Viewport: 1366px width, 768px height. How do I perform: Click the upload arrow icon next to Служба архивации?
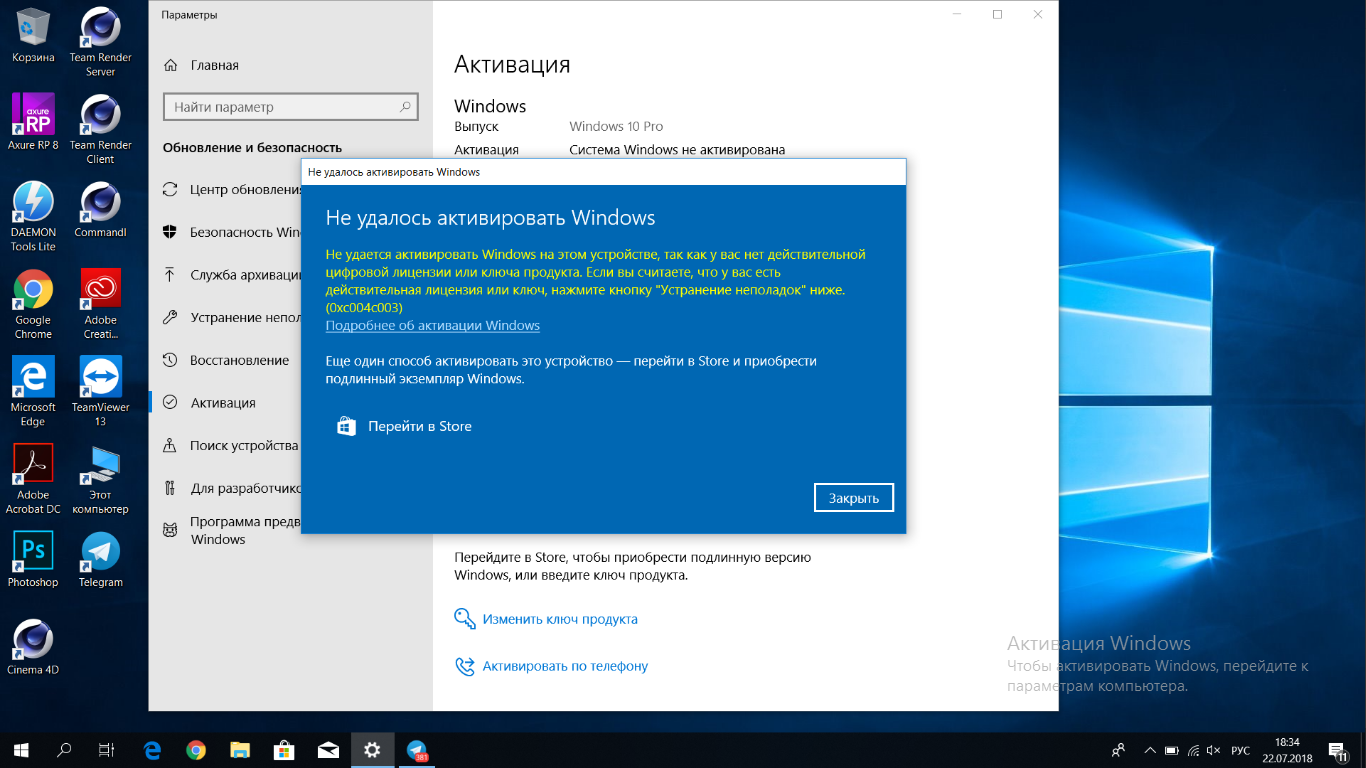[x=170, y=274]
